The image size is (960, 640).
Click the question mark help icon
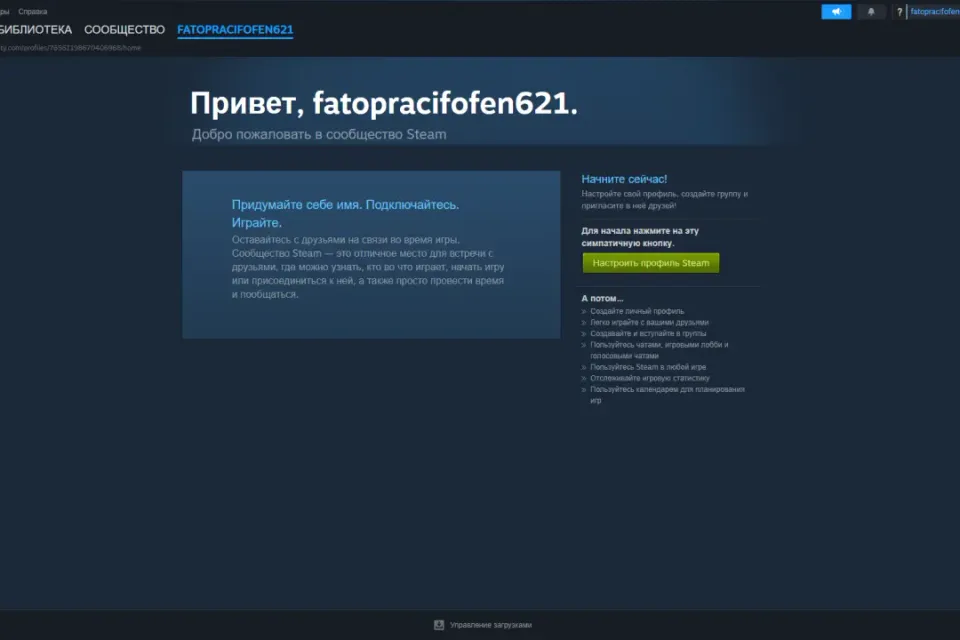coord(899,12)
